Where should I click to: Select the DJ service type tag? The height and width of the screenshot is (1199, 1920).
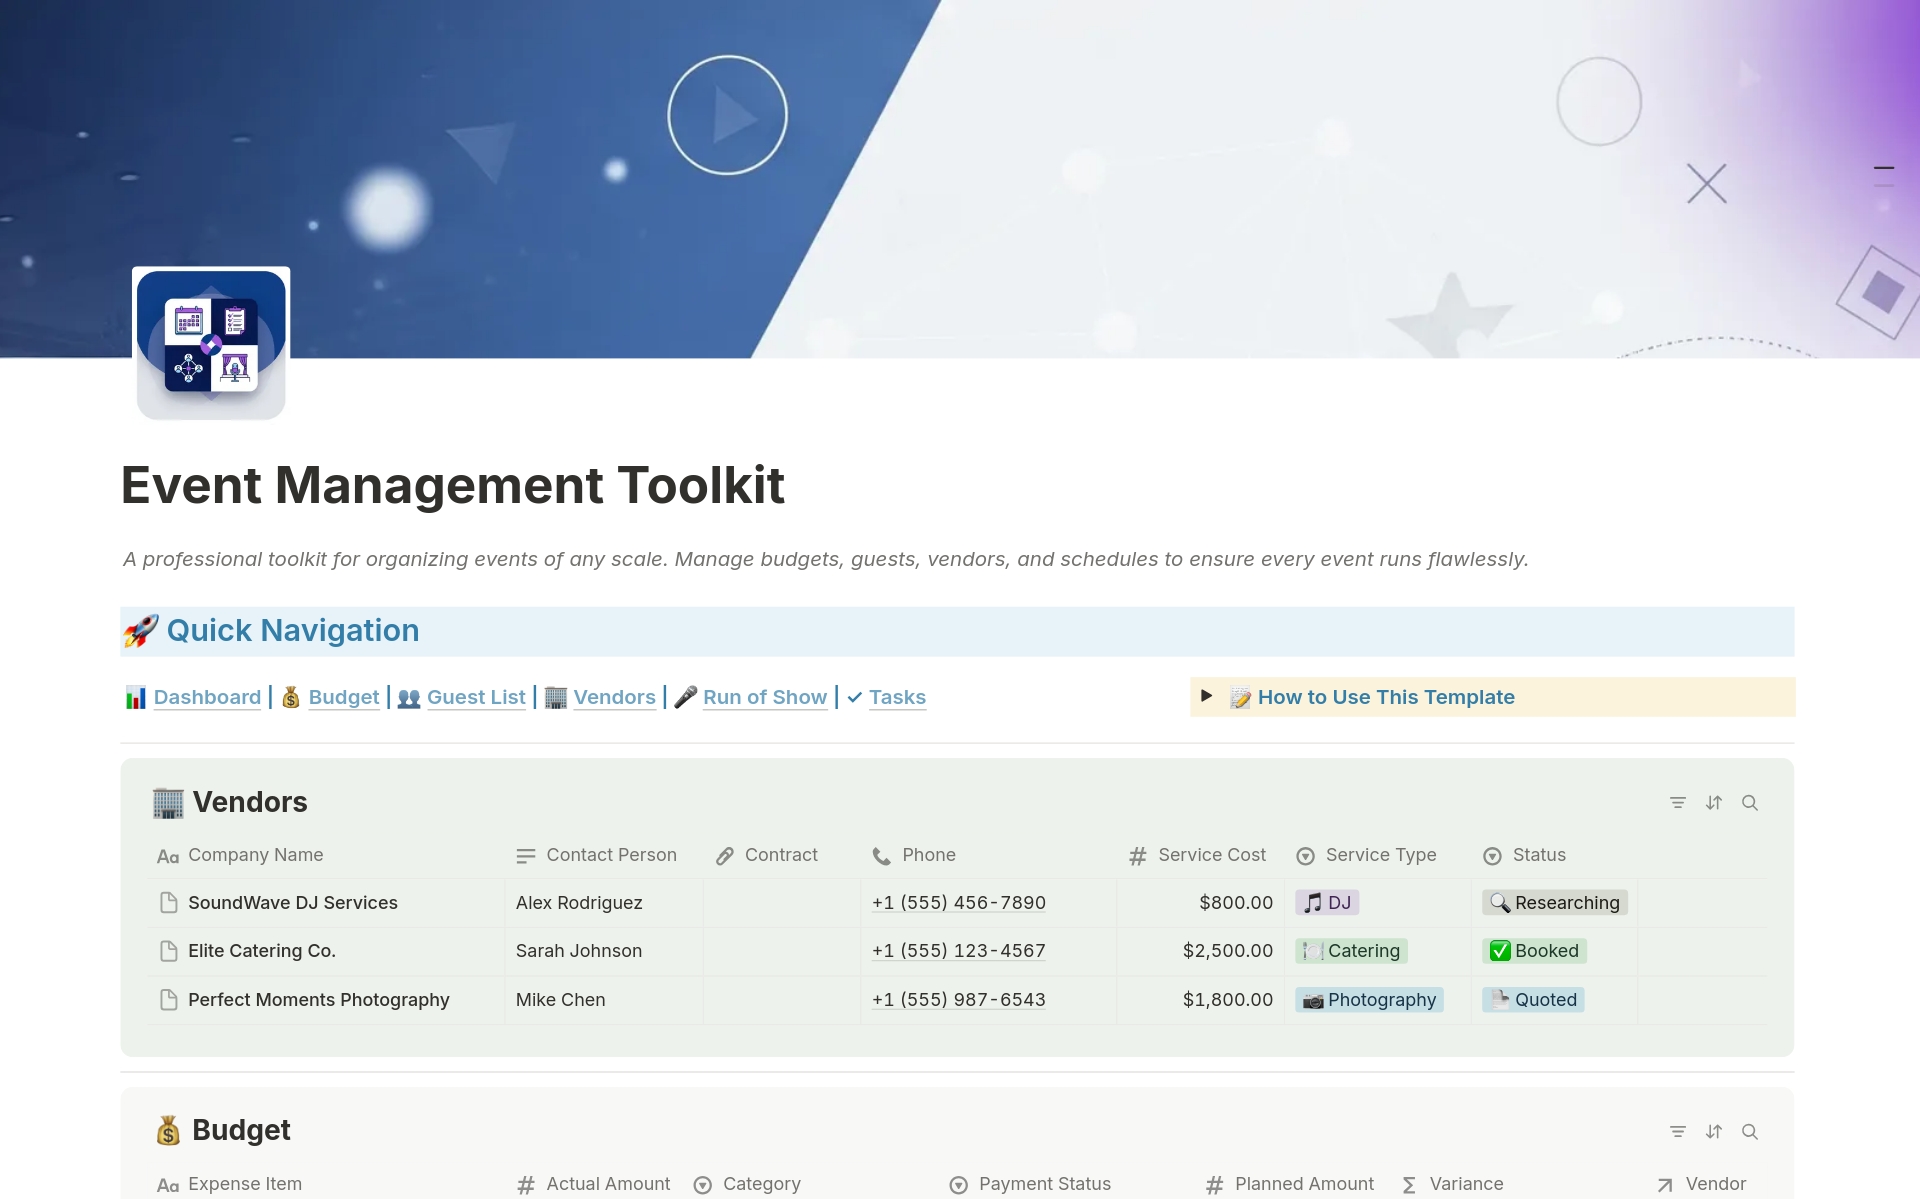(x=1327, y=903)
